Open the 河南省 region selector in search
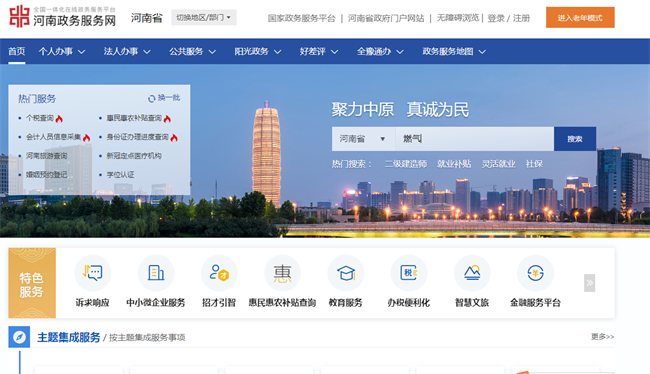 363,139
